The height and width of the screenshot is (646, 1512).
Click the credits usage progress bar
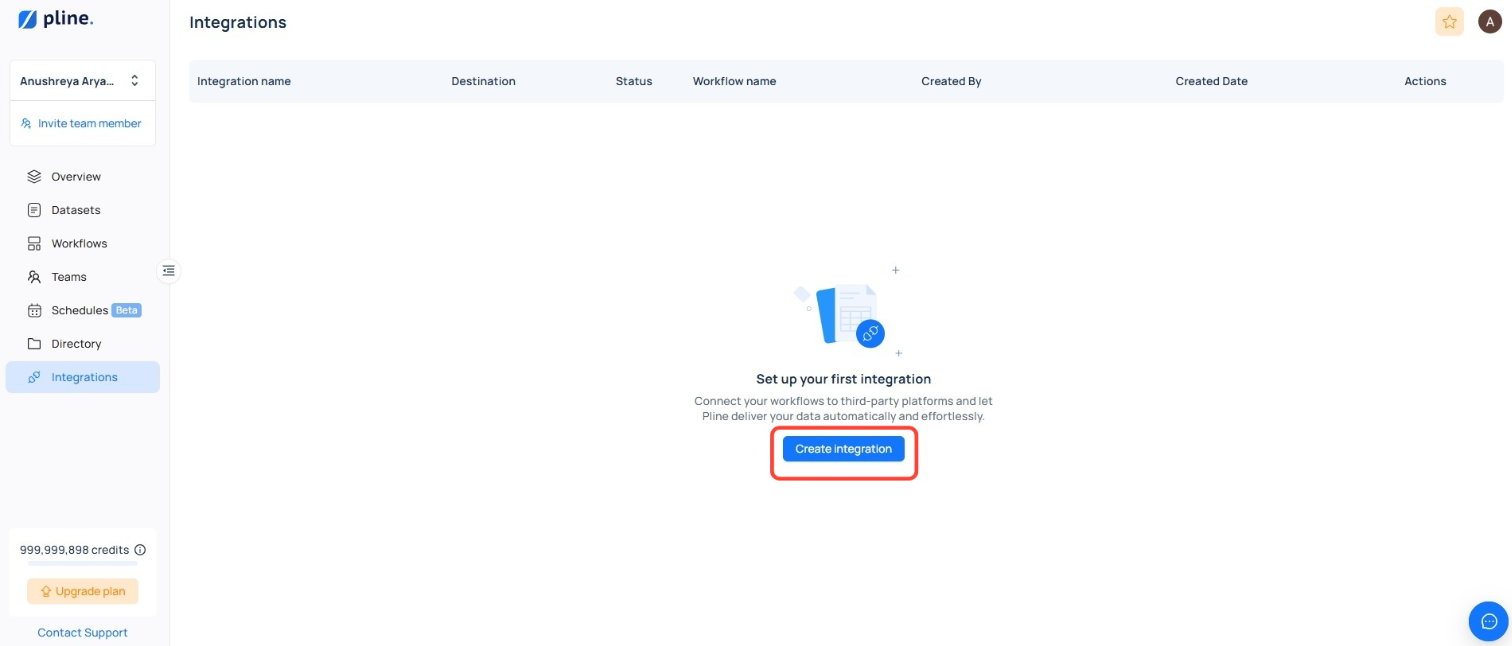[82, 564]
